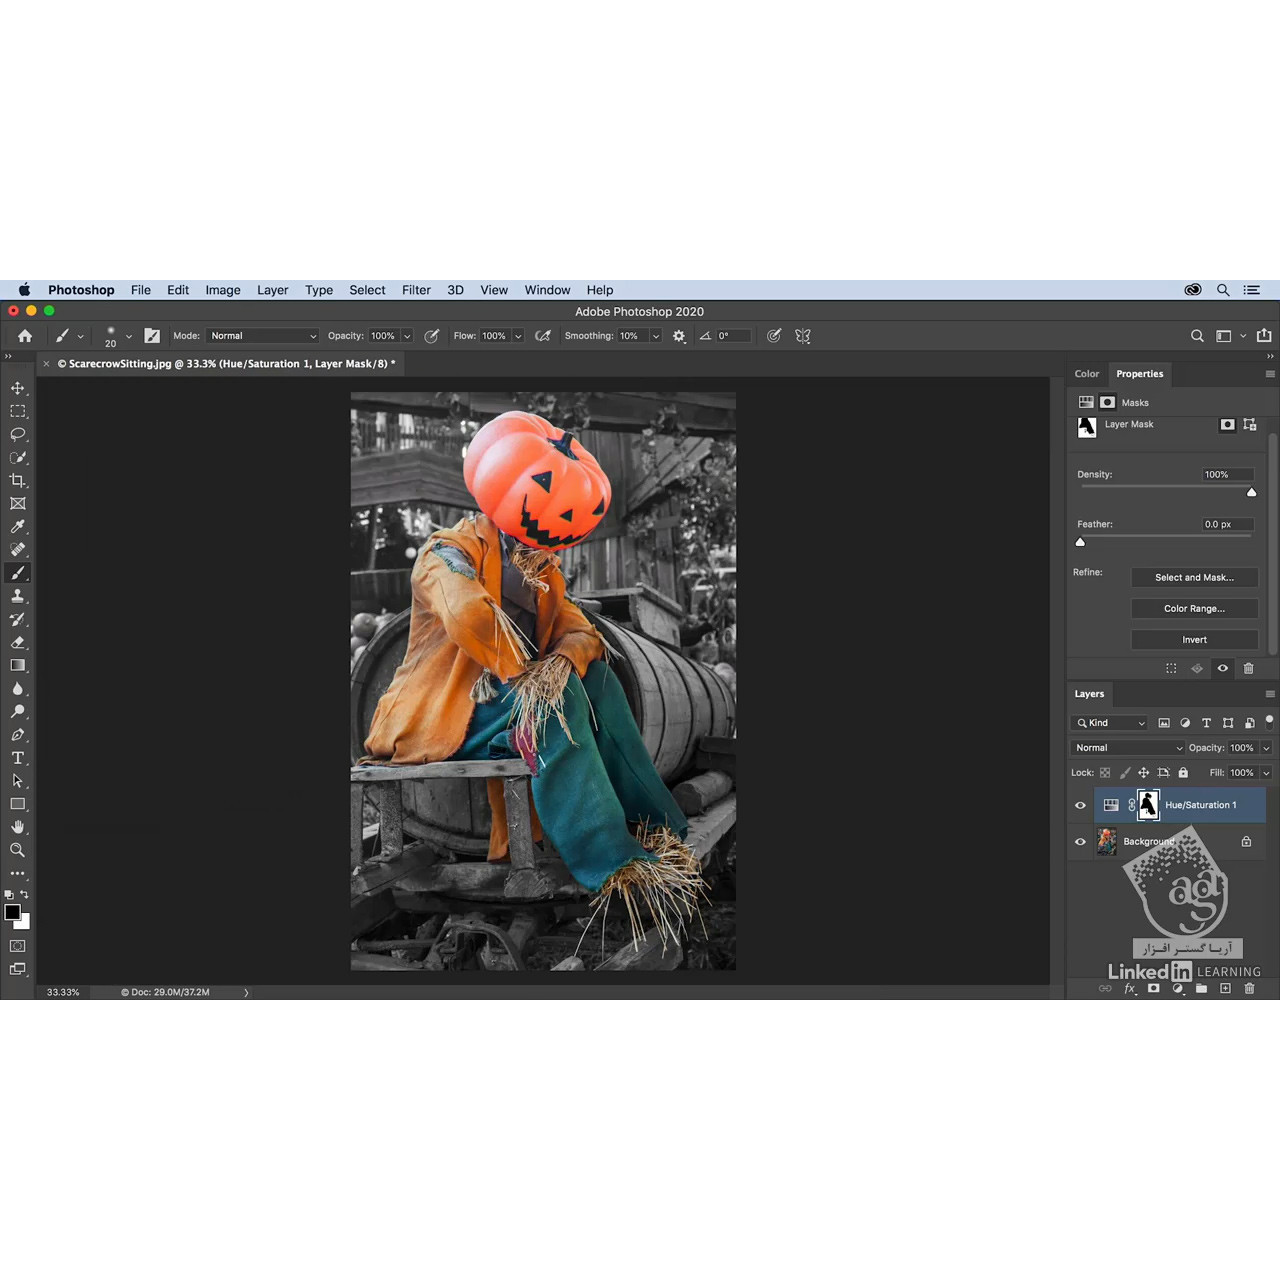The height and width of the screenshot is (1280, 1280).
Task: Open the Kind filter dropdown in Layers
Action: tap(1110, 723)
